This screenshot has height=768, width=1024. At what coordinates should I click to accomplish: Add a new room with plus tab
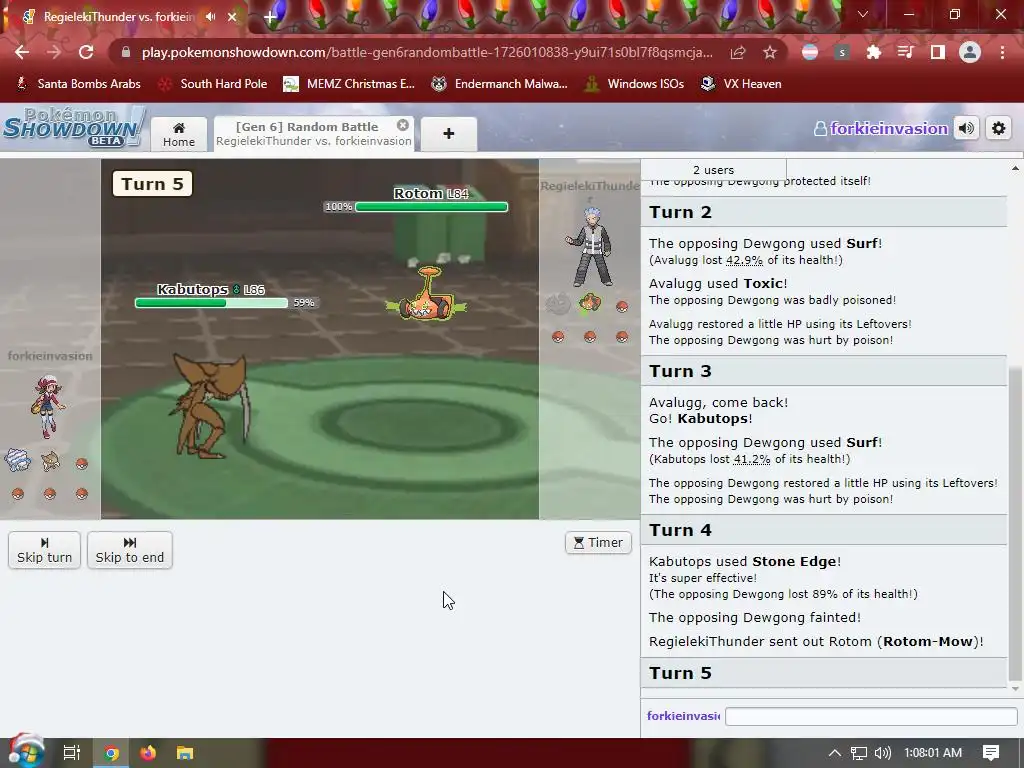point(449,134)
